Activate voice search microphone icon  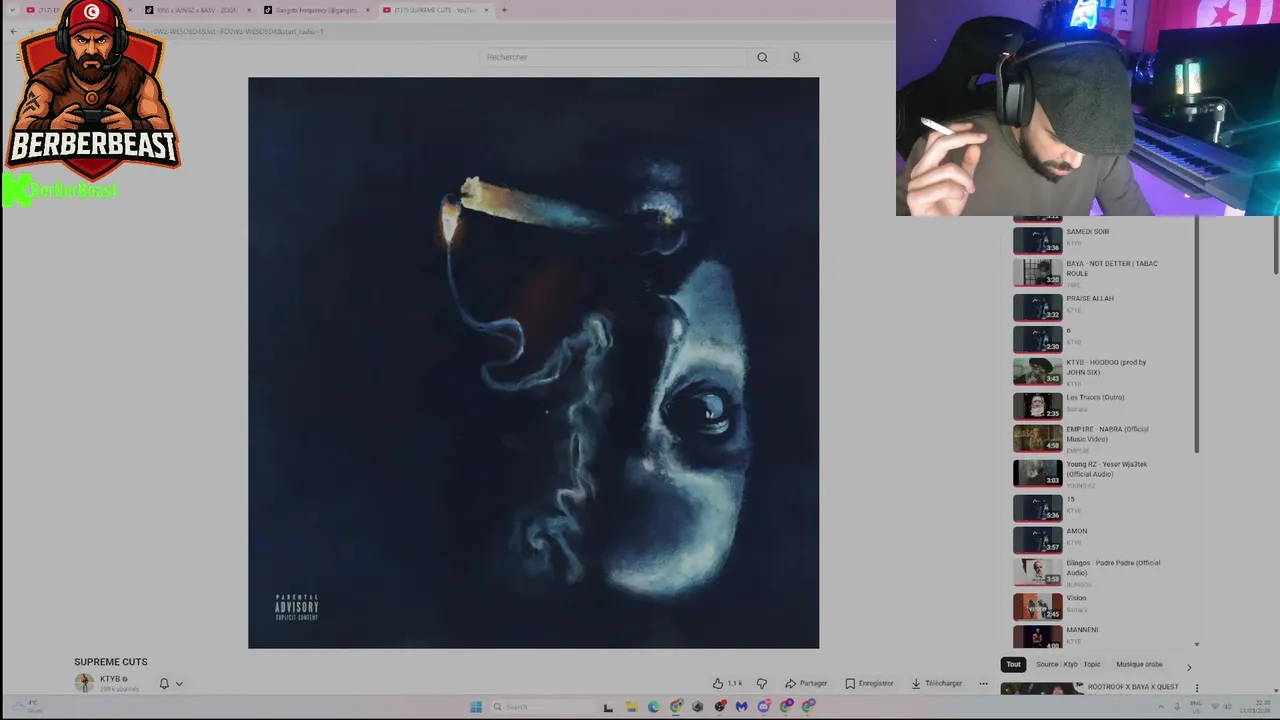tap(796, 57)
